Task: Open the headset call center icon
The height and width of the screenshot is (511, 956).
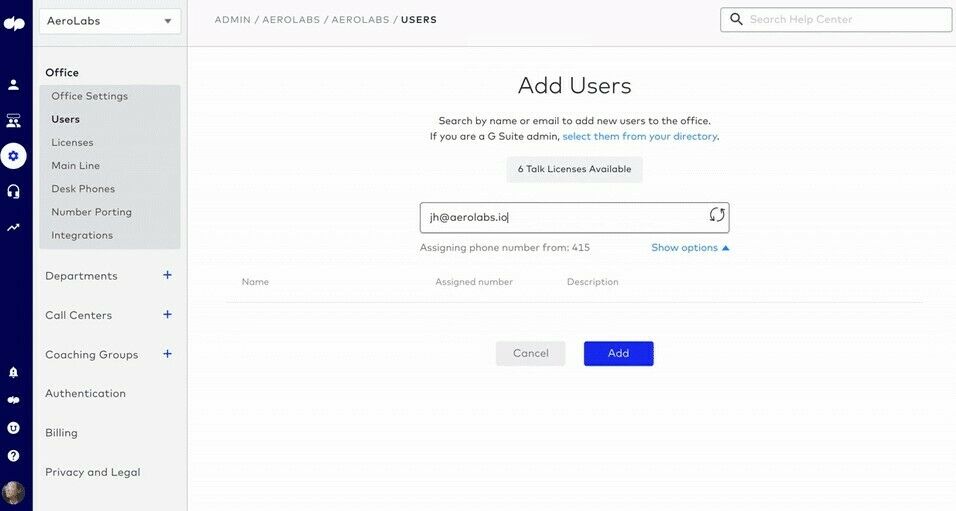Action: (x=13, y=191)
